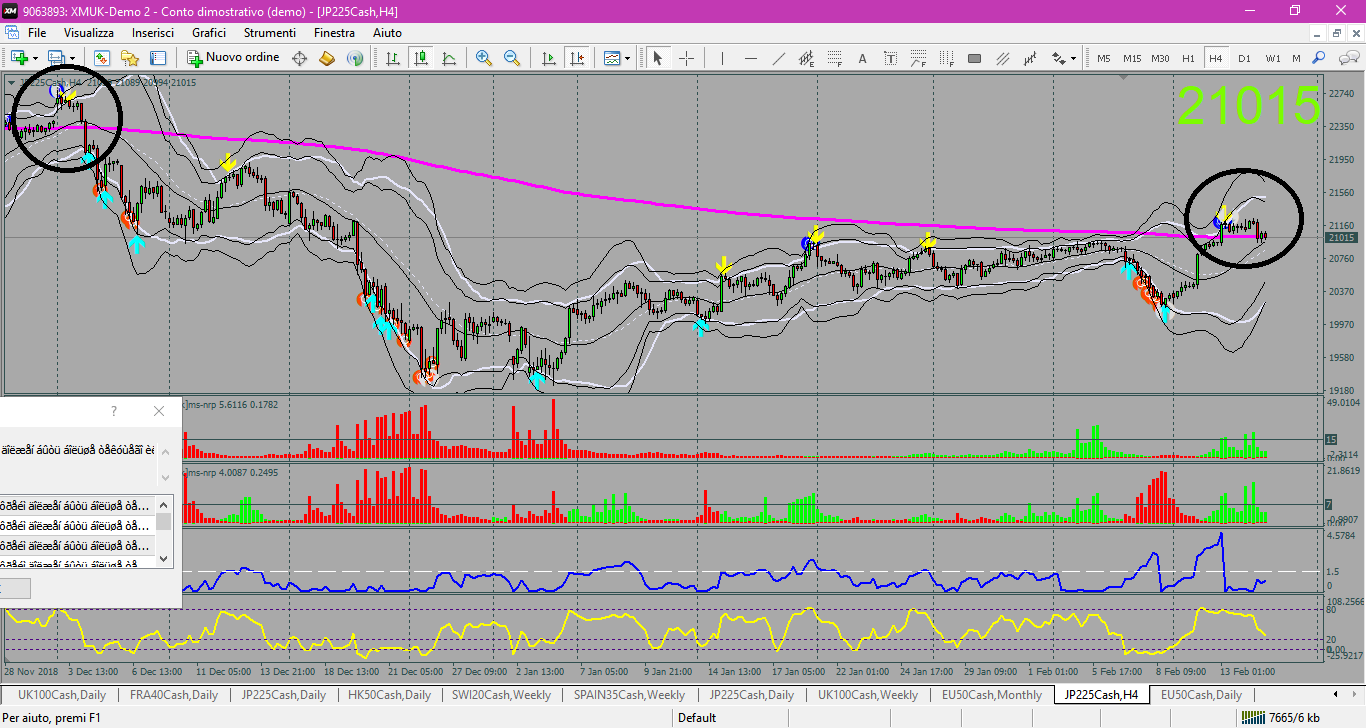1366x728 pixels.
Task: Switch to HK50Cash,Daily chart tab
Action: (388, 695)
